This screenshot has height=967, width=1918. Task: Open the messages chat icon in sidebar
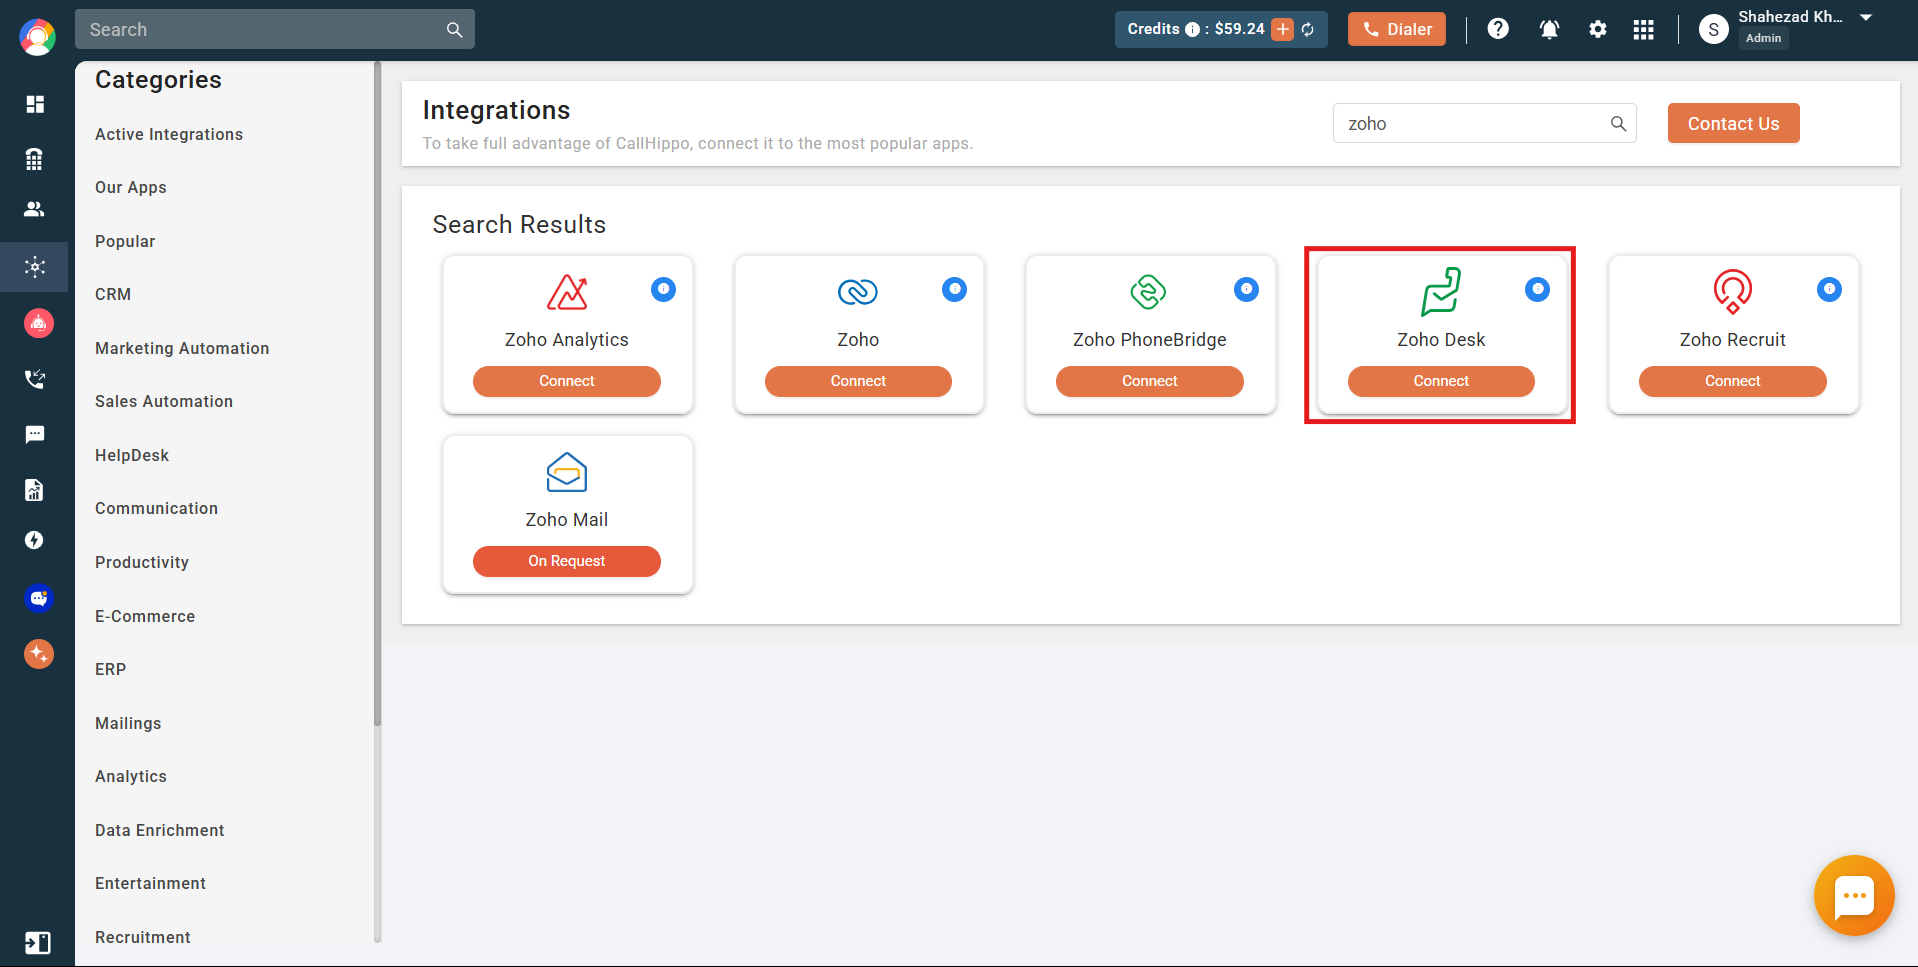[35, 434]
